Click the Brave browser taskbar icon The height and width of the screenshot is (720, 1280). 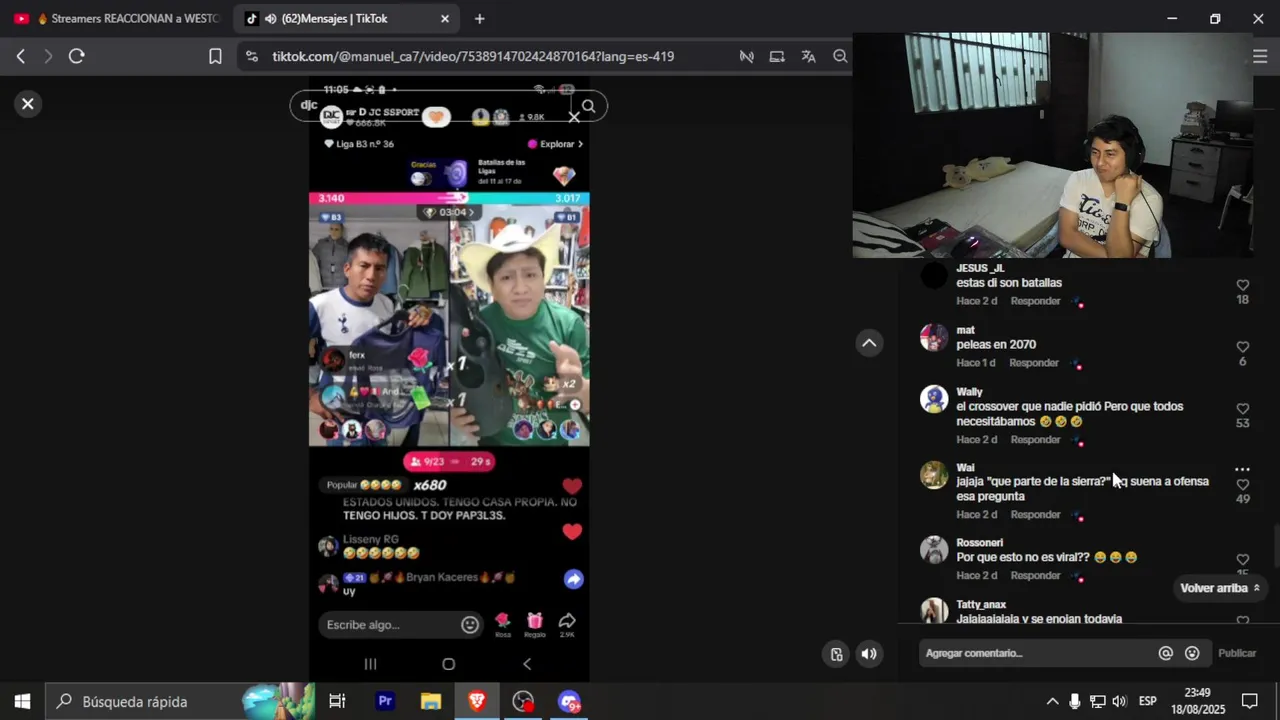tap(477, 701)
